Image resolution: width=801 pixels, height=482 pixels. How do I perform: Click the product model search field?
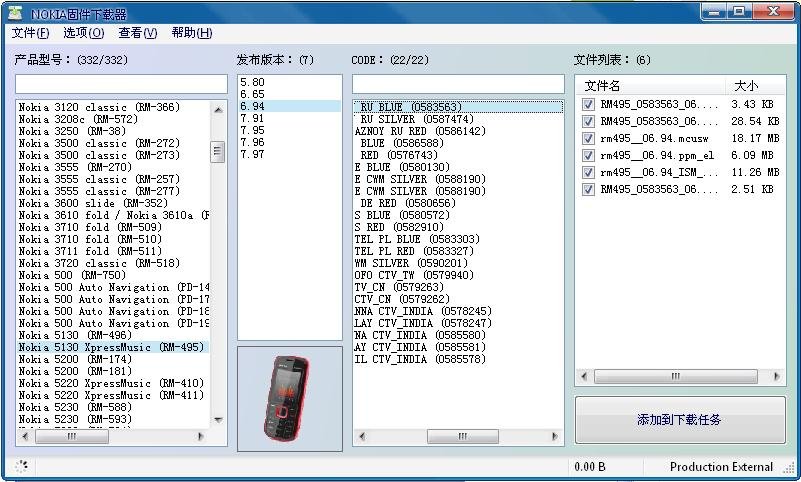pyautogui.click(x=121, y=84)
